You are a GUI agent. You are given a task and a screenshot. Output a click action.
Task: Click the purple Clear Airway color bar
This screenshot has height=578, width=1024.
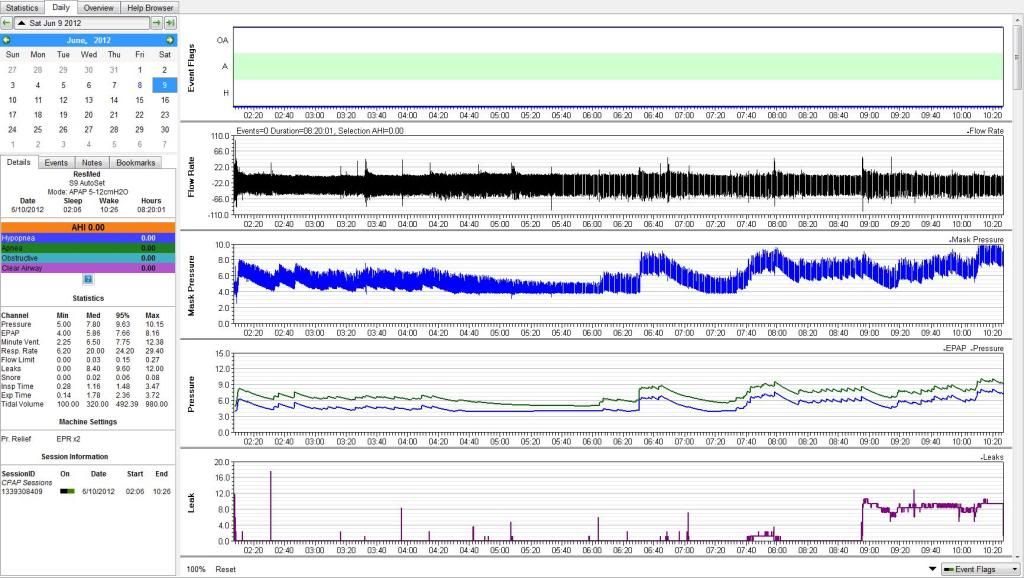coord(87,267)
